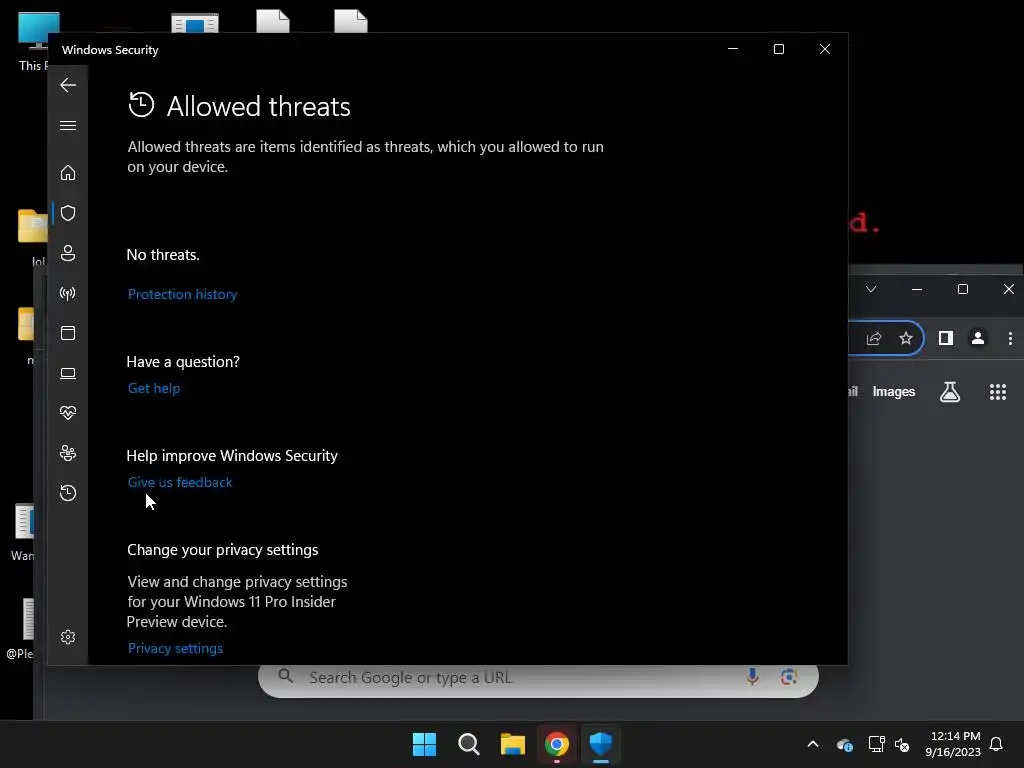Open the App & browser control icon
Screen dimensions: 1024x768
click(68, 333)
